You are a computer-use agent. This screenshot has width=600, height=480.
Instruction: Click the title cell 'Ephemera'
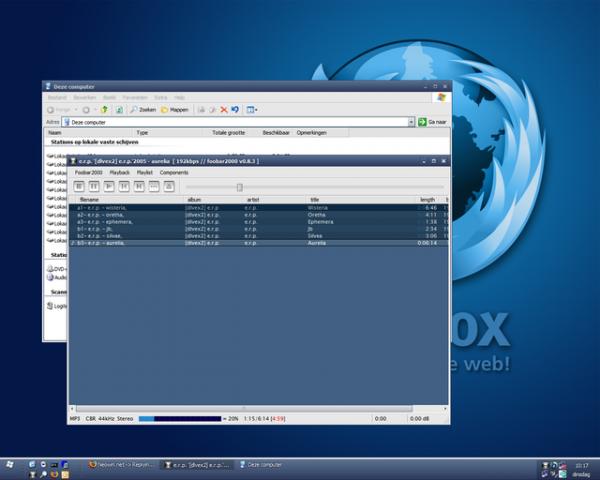coord(320,222)
